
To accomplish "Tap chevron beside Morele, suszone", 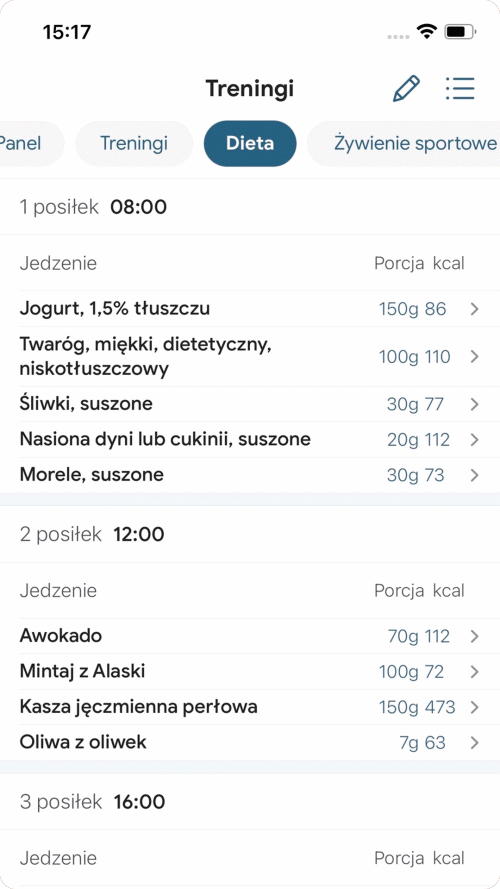I will pyautogui.click(x=475, y=475).
